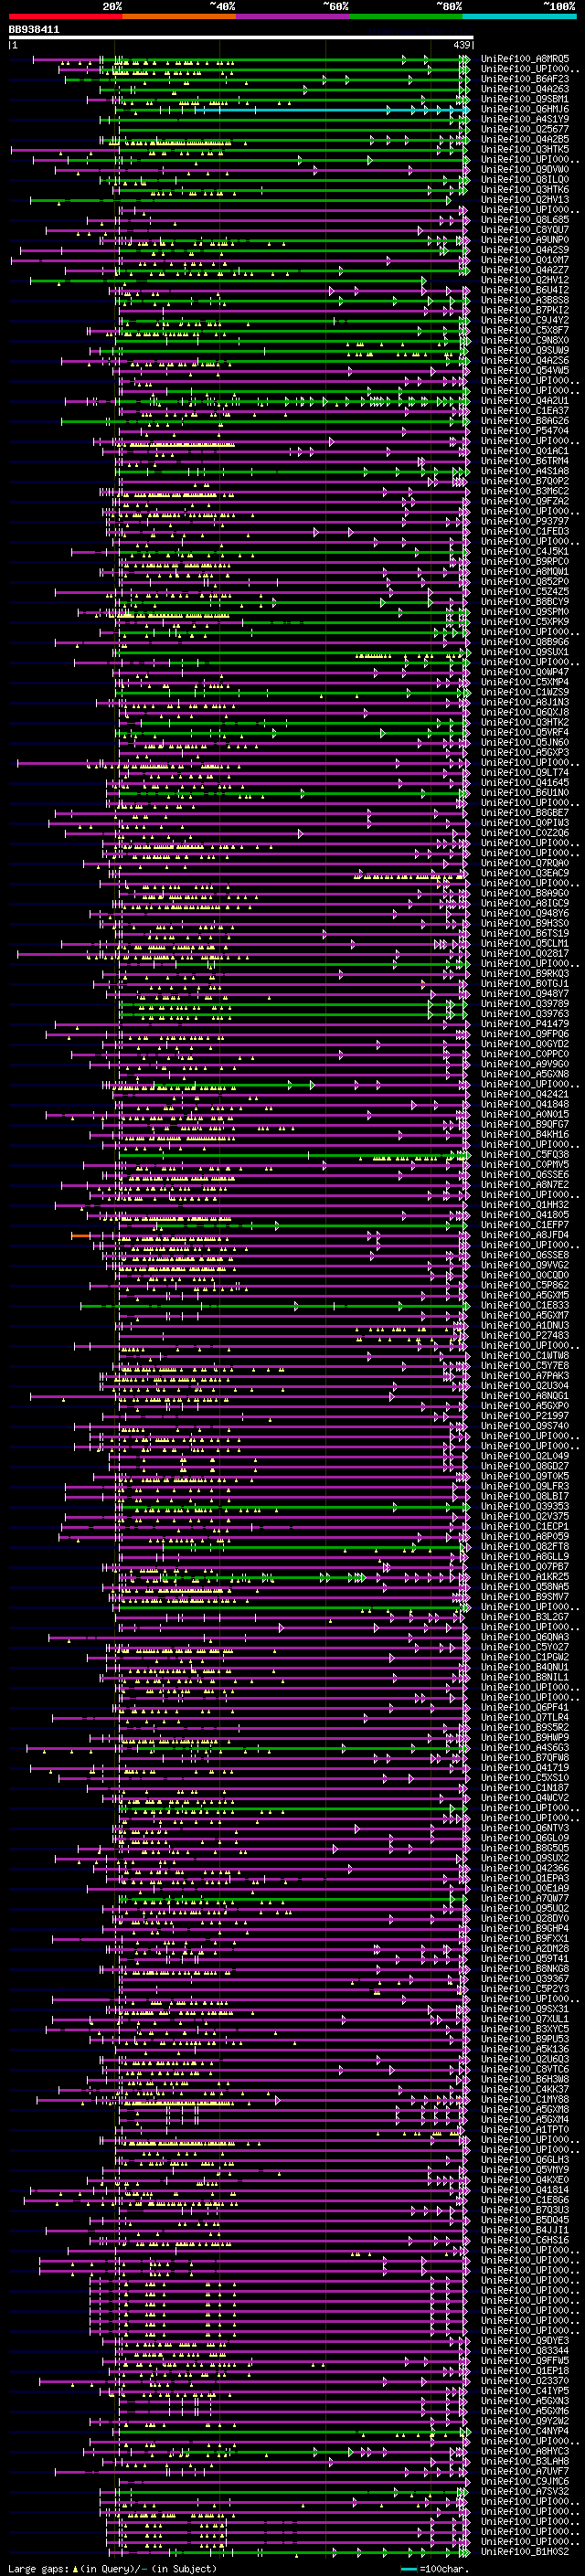
Task: Click hit label UniRef100_B8GBE7
Action: (525, 813)
